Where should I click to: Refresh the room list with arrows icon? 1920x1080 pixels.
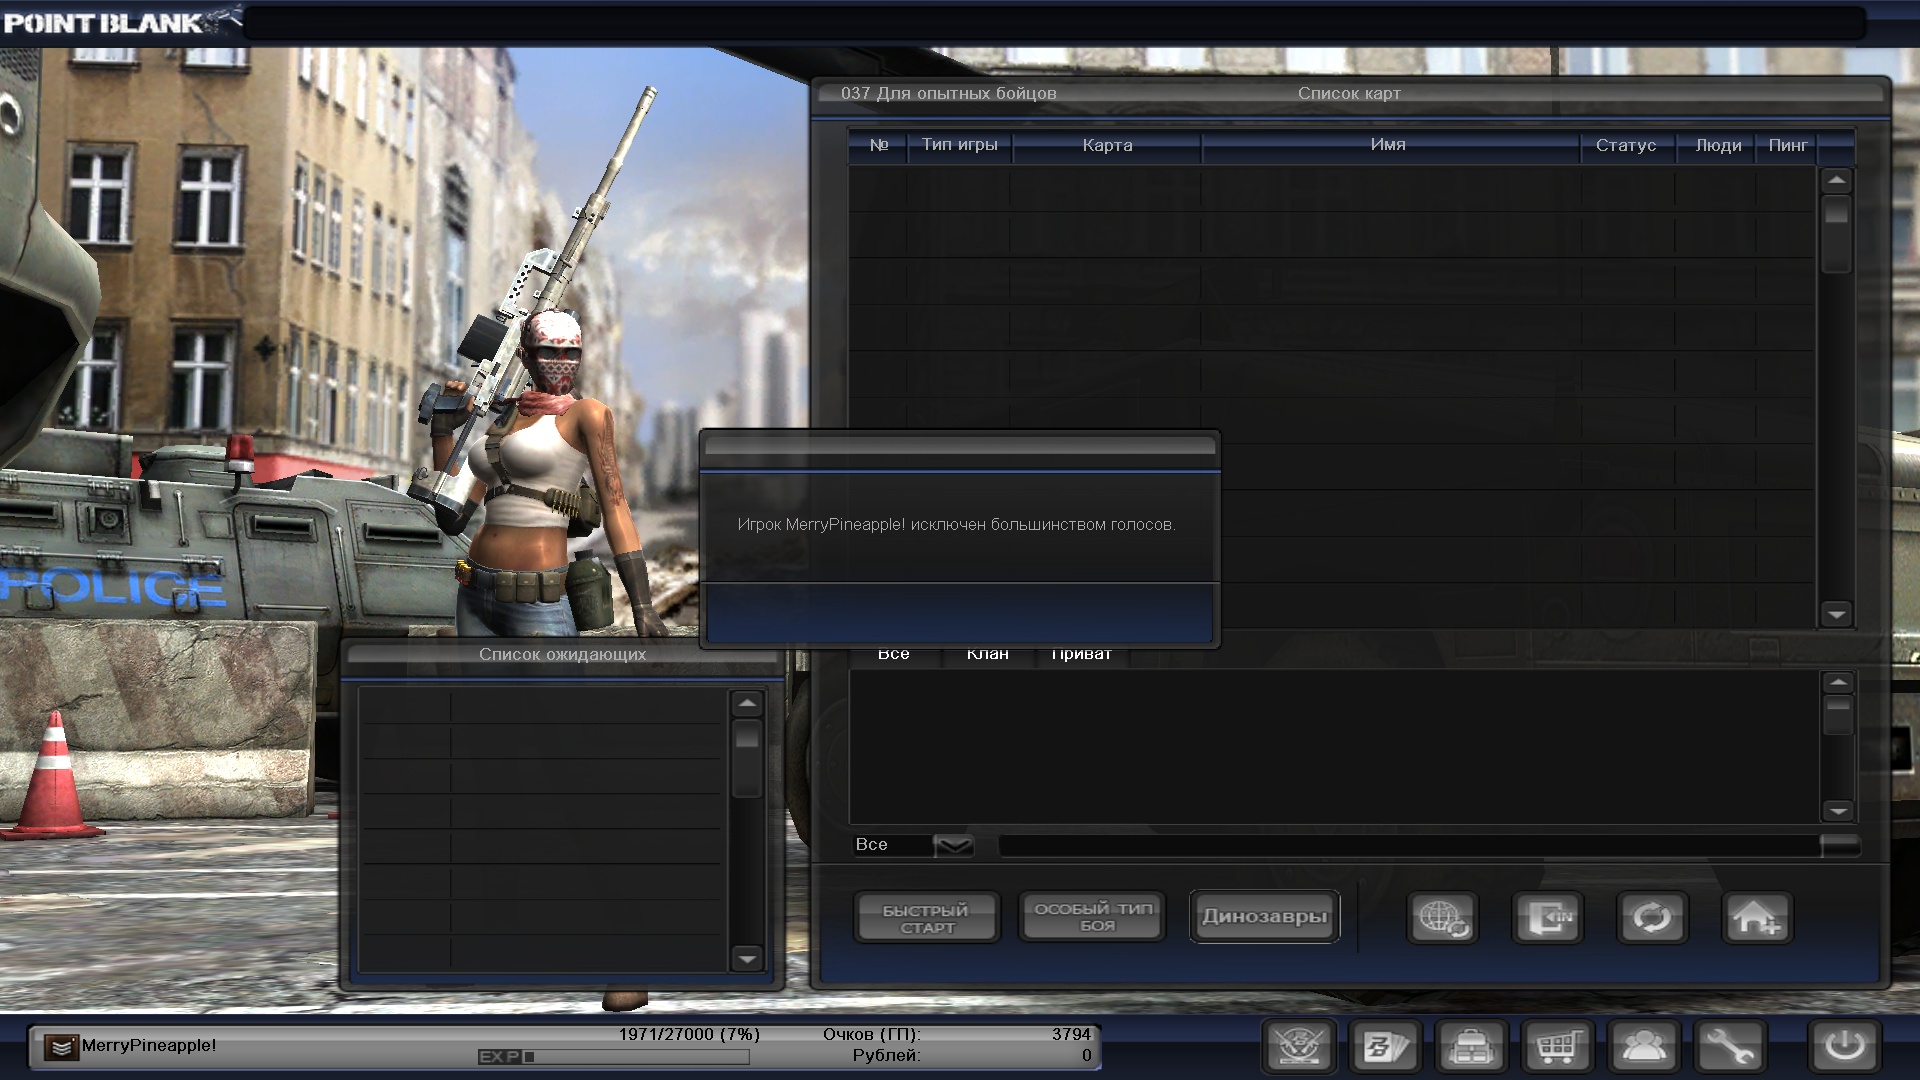pos(1652,917)
